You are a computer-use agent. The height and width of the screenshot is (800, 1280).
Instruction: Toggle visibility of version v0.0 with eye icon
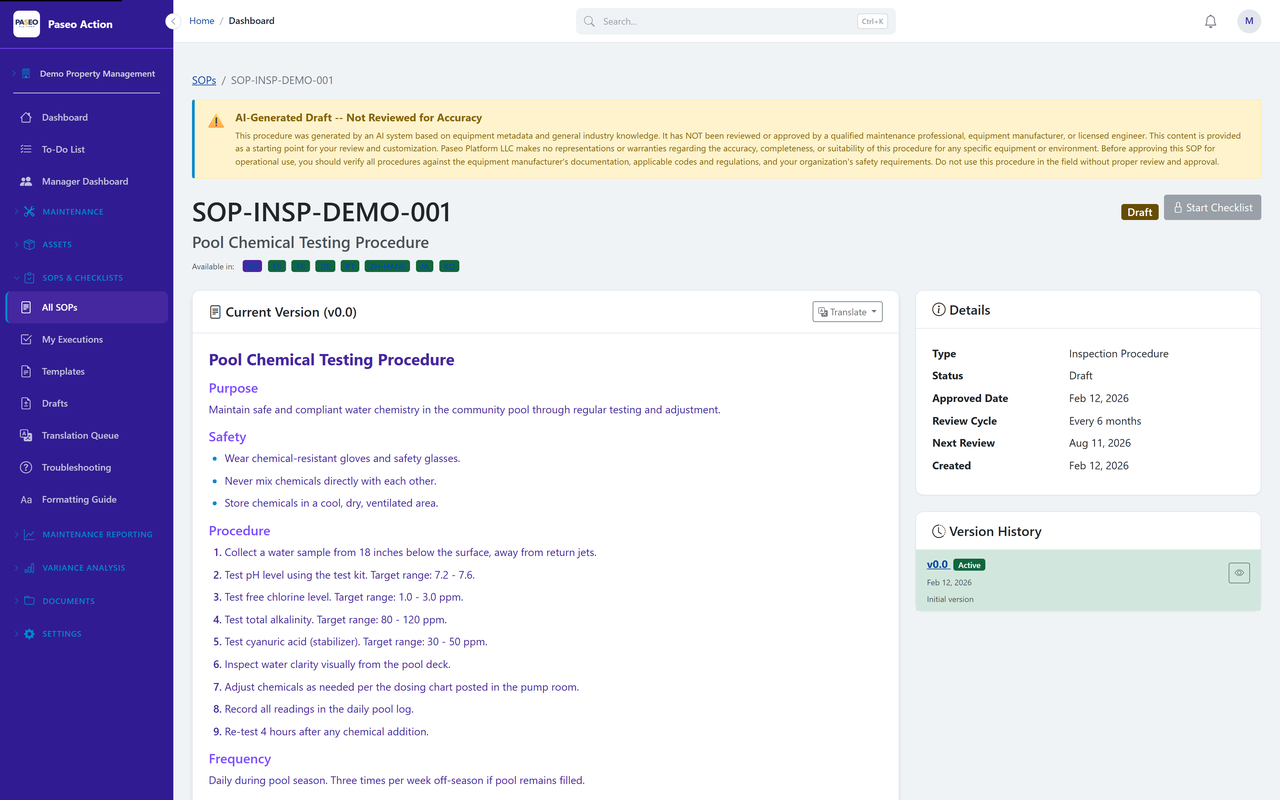[x=1239, y=572]
